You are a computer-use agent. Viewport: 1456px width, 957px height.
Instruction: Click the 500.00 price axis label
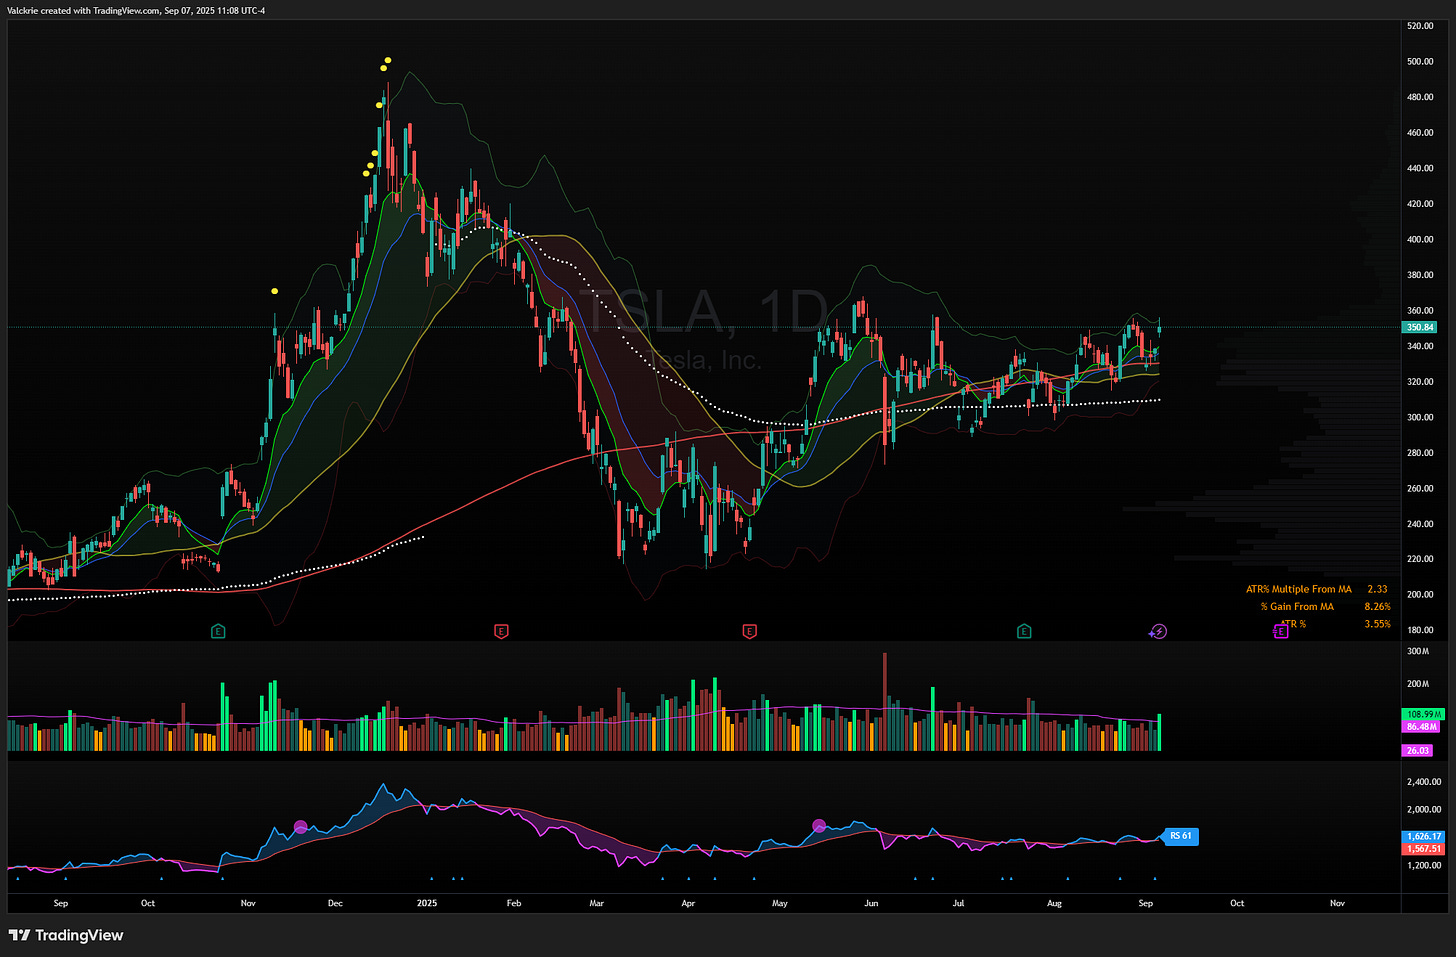pyautogui.click(x=1420, y=61)
